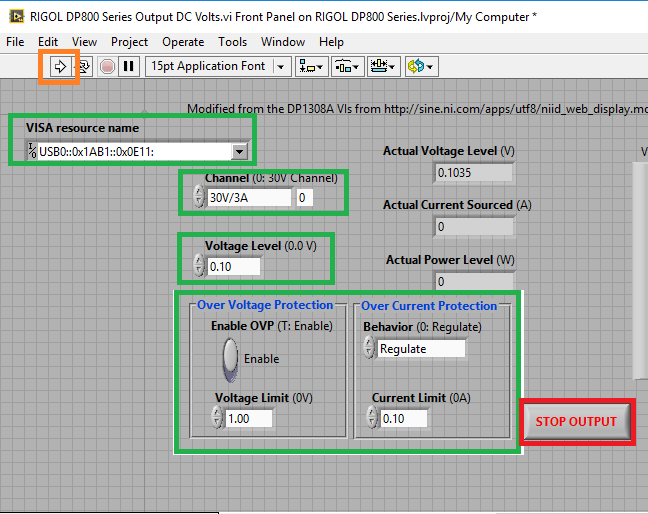
Task: Click the VISA resource I/O glyph
Action: click(32, 151)
